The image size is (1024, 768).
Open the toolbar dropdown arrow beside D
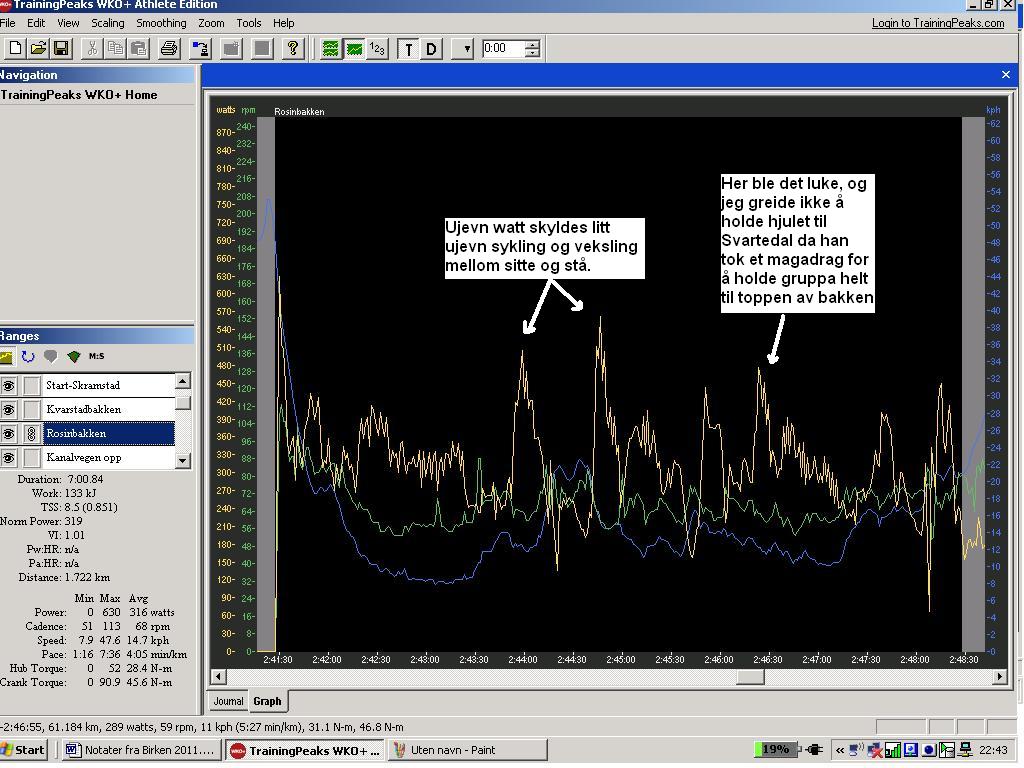(x=463, y=49)
